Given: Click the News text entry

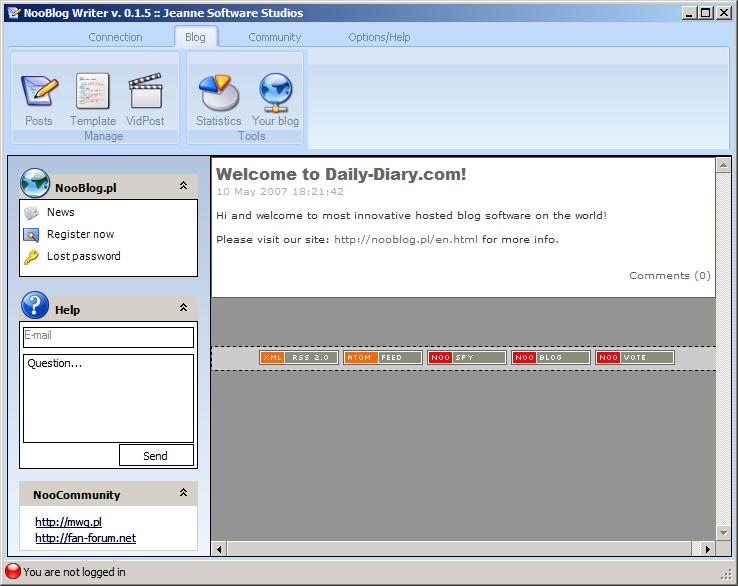Looking at the screenshot, I should [61, 212].
